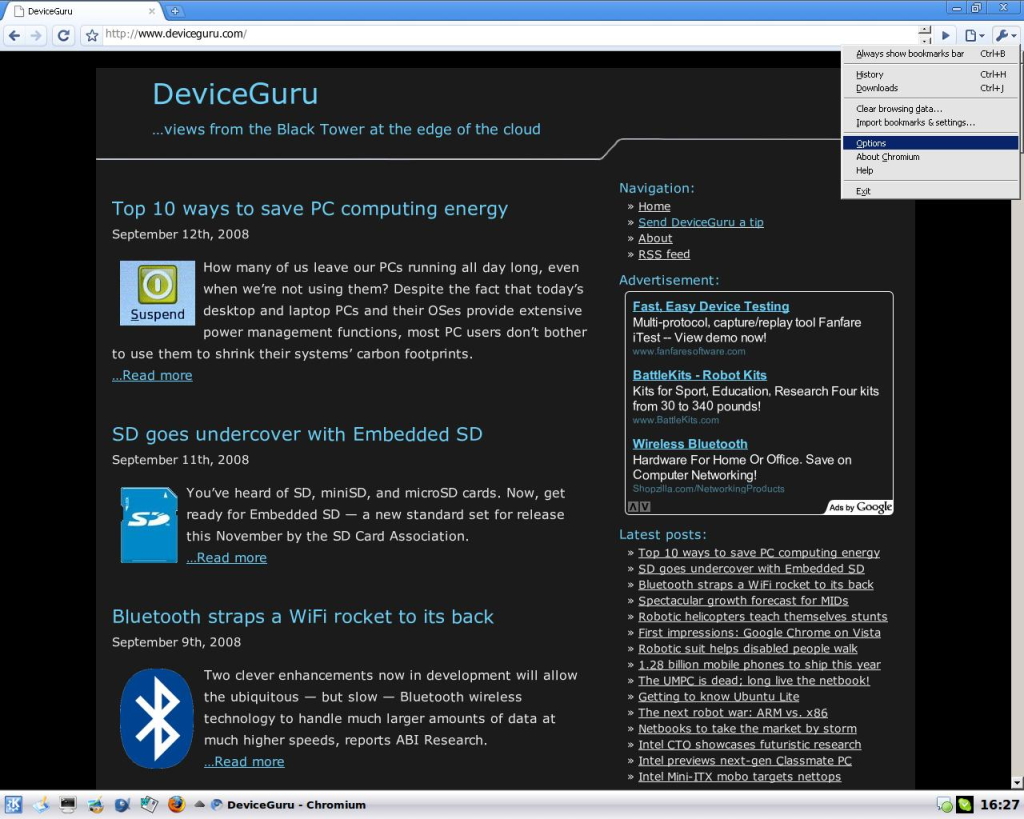Open The UMPC is dead post
Image resolution: width=1024 pixels, height=819 pixels.
(x=754, y=681)
